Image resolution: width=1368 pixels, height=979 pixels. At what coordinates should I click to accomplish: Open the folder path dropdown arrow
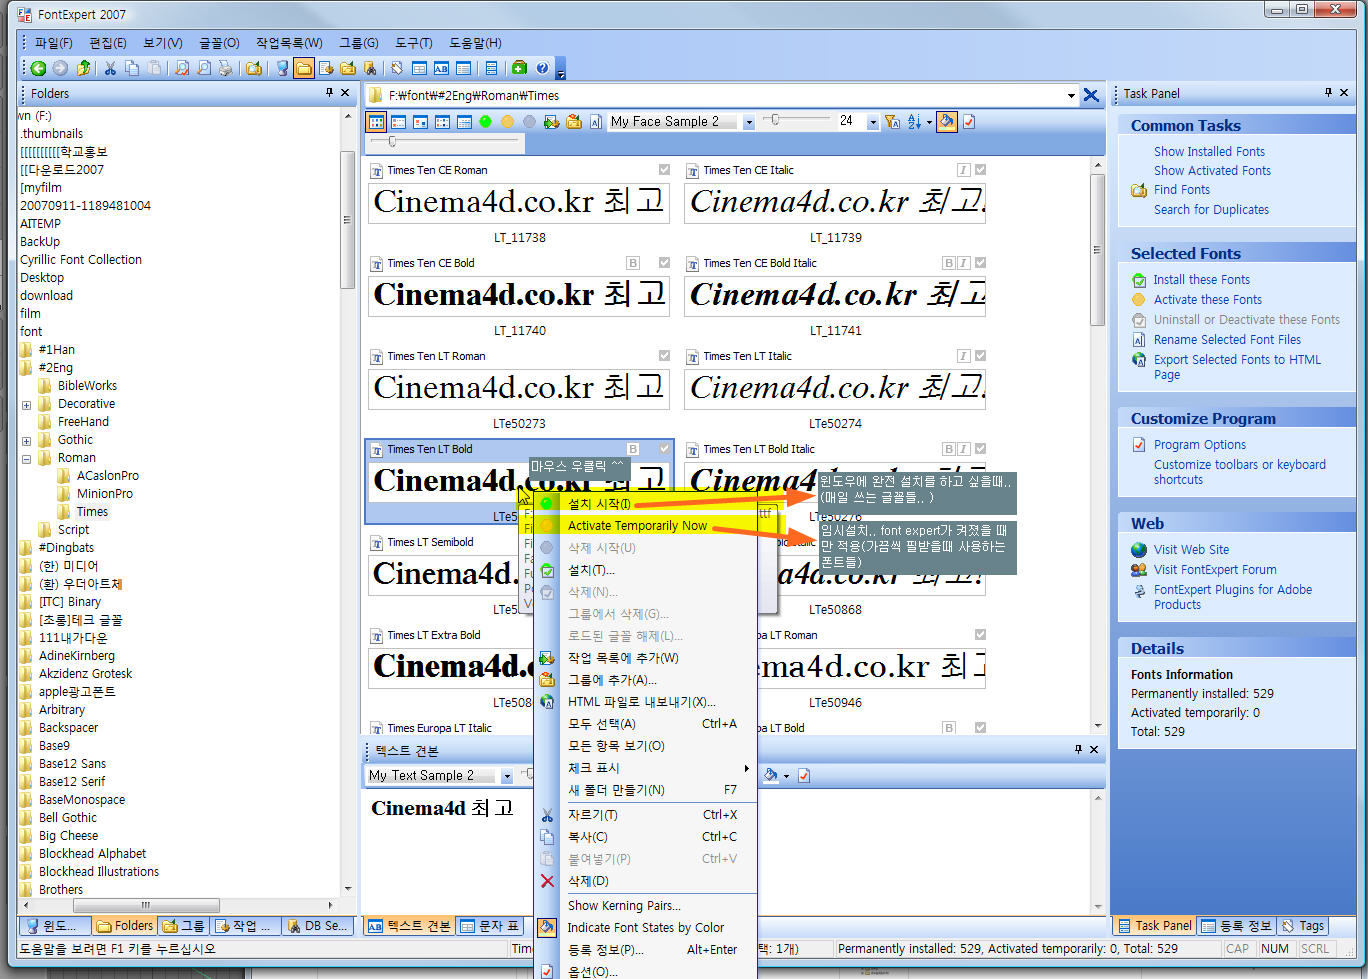click(x=1071, y=96)
